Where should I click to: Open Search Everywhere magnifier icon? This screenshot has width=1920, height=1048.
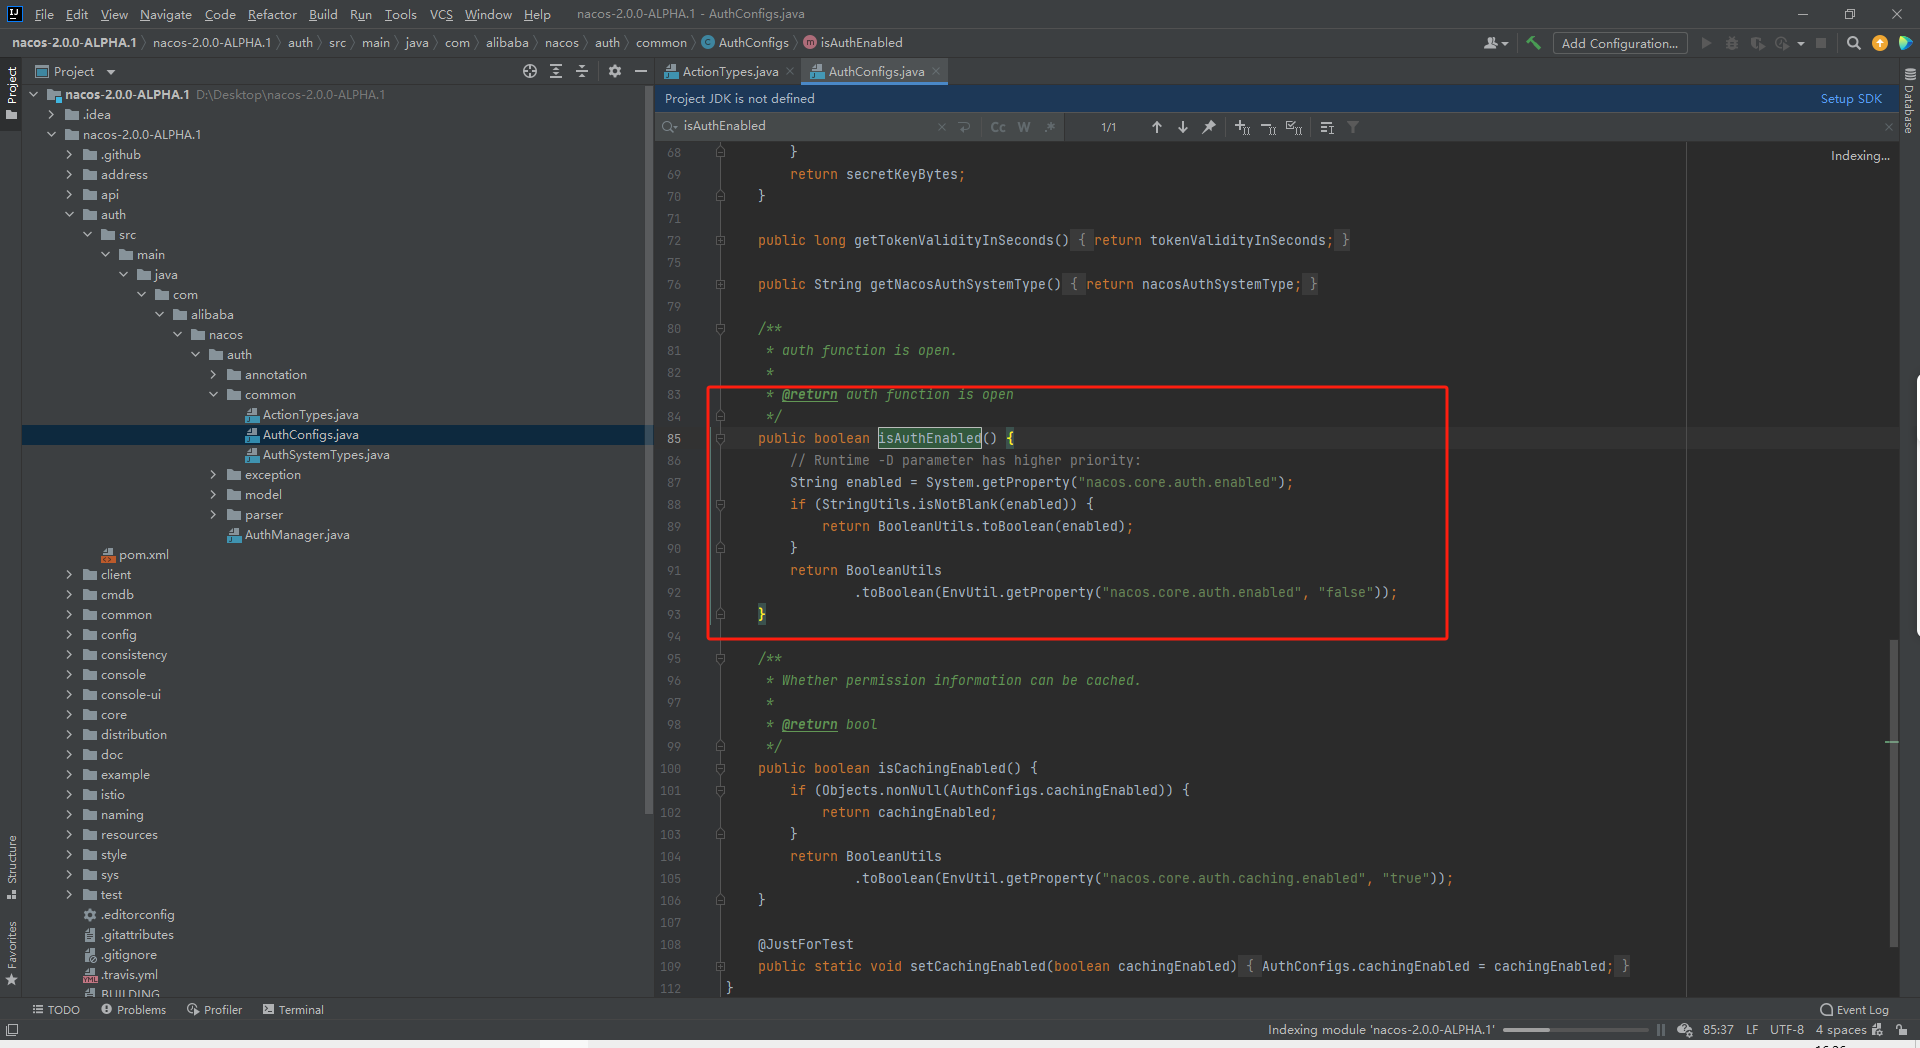click(x=1853, y=43)
